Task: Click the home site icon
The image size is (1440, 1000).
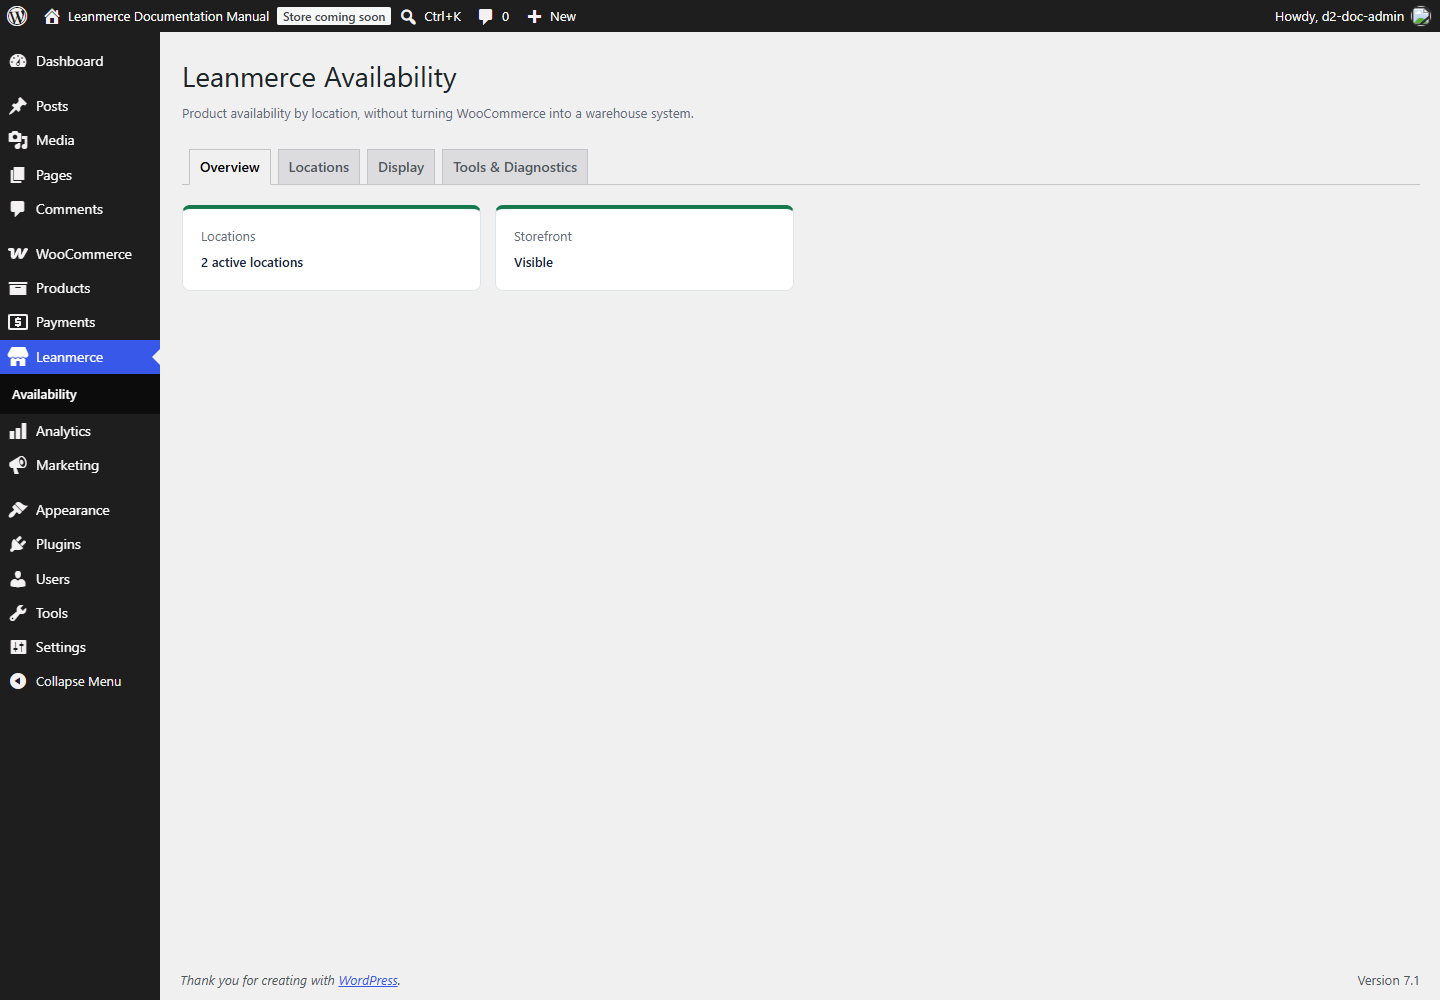Action: pyautogui.click(x=52, y=16)
